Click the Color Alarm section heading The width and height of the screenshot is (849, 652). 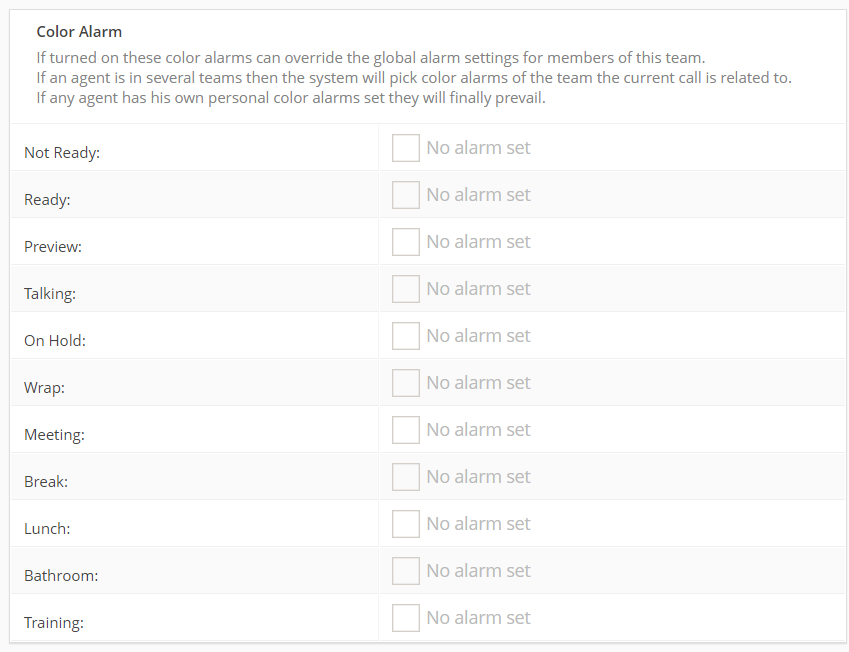pos(79,32)
